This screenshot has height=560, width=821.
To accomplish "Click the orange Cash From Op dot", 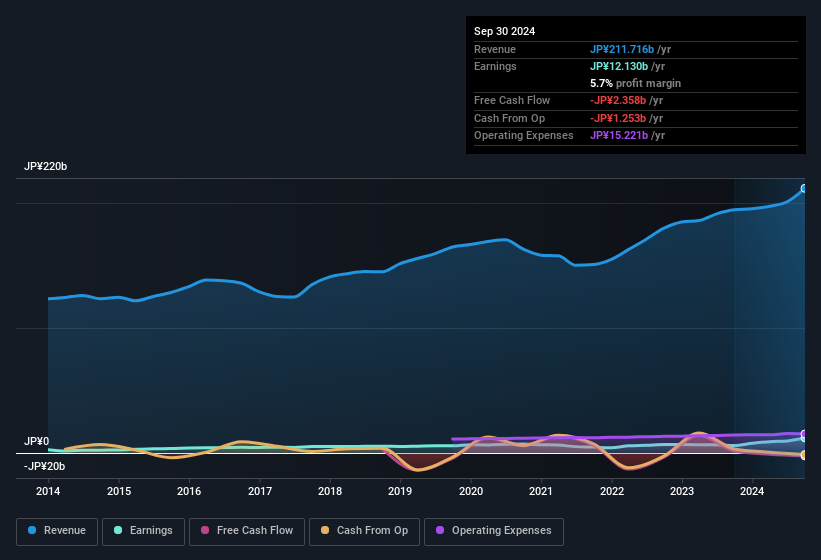I will [x=325, y=530].
